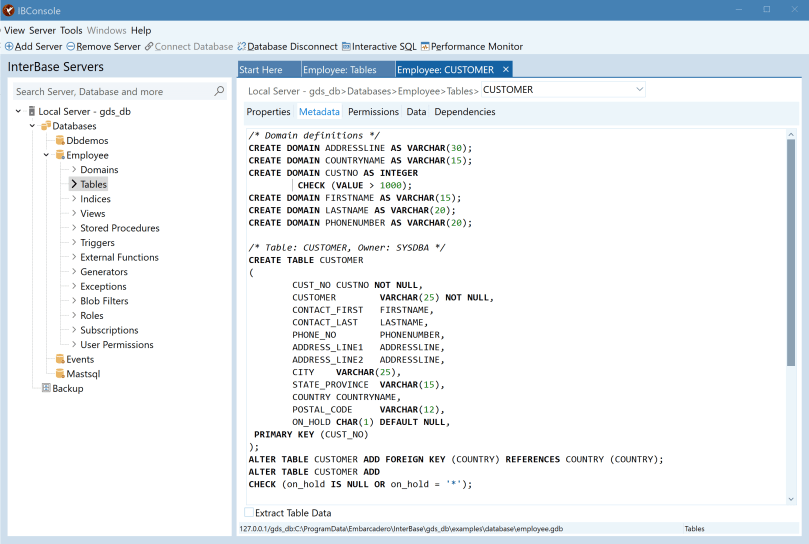Open the Properties sub-tab
Image resolution: width=809 pixels, height=544 pixels.
pyautogui.click(x=268, y=111)
